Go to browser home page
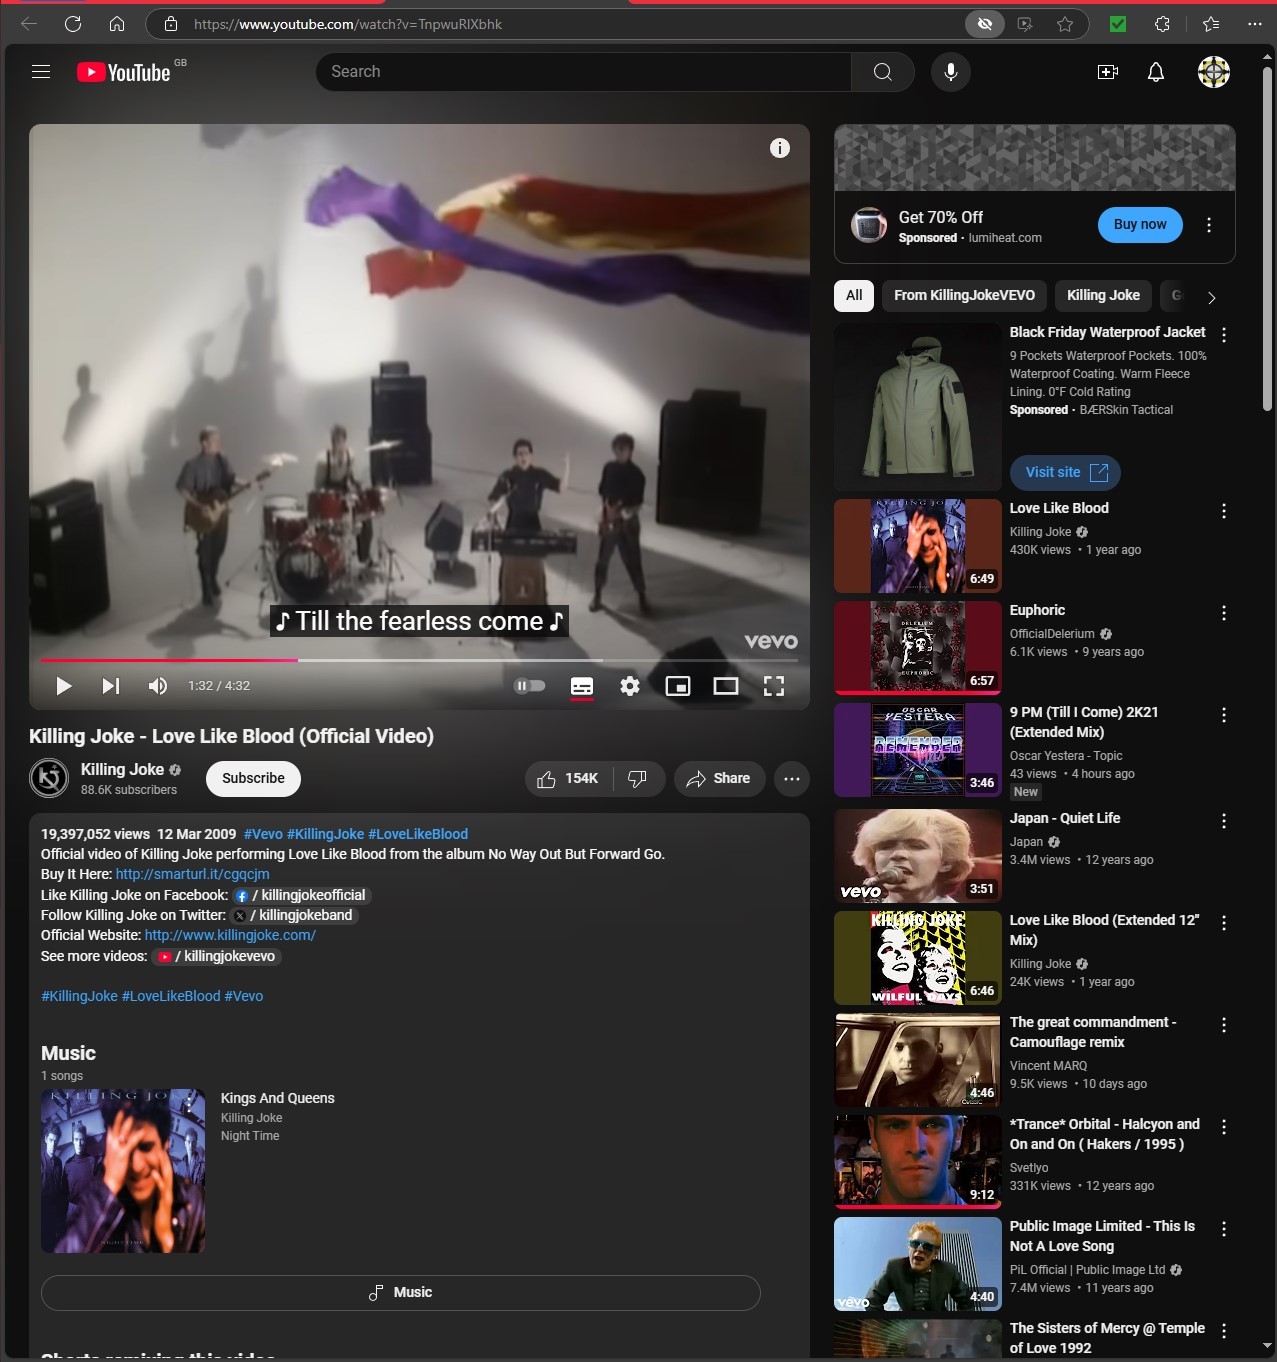The height and width of the screenshot is (1362, 1277). [117, 24]
